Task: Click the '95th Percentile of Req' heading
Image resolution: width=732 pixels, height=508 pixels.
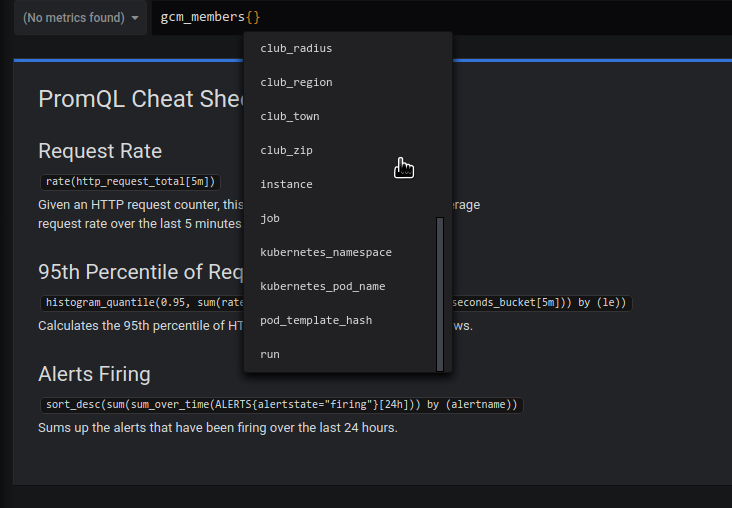Action: coord(141,272)
